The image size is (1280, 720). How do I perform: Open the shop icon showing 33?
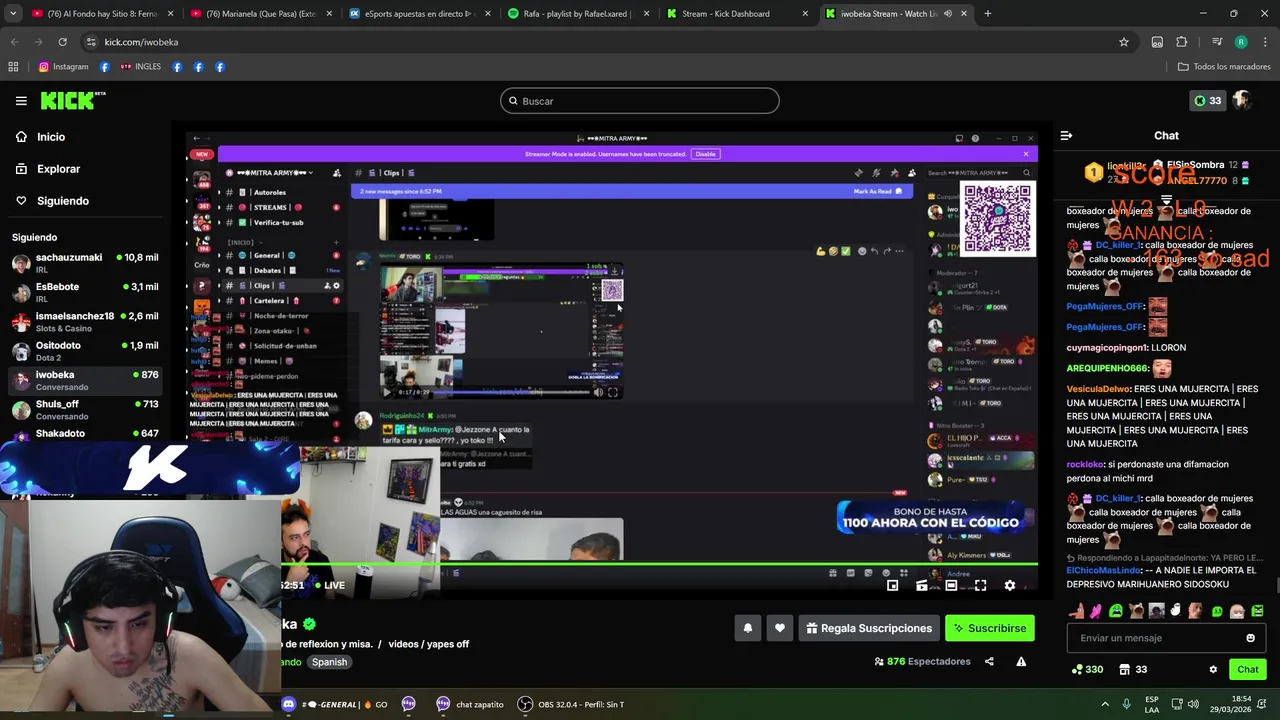pyautogui.click(x=1133, y=669)
